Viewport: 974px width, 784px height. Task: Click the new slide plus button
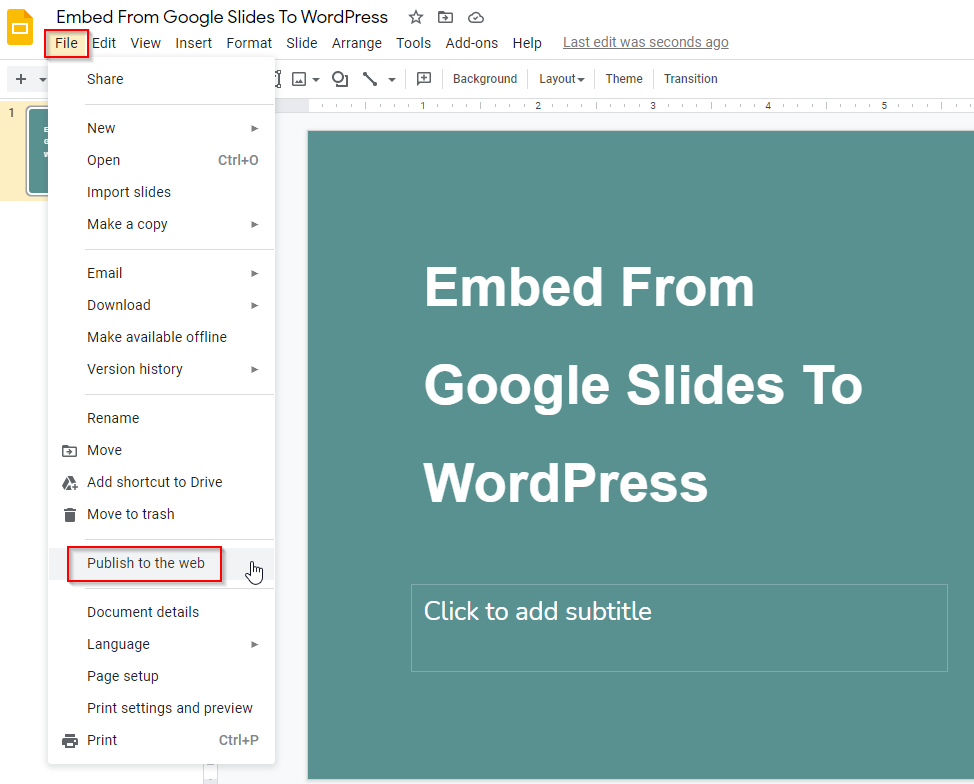pyautogui.click(x=20, y=79)
